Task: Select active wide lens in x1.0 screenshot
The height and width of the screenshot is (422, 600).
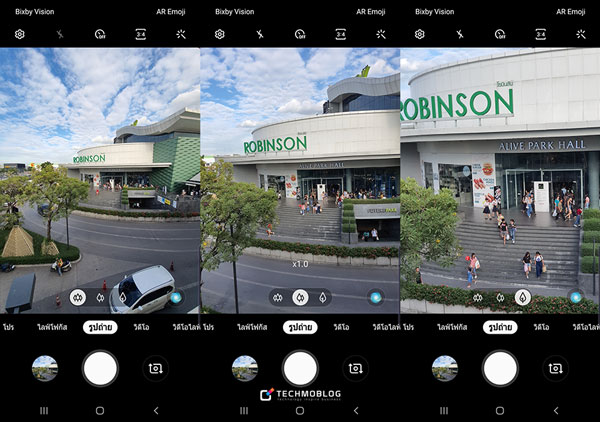Action: point(300,297)
